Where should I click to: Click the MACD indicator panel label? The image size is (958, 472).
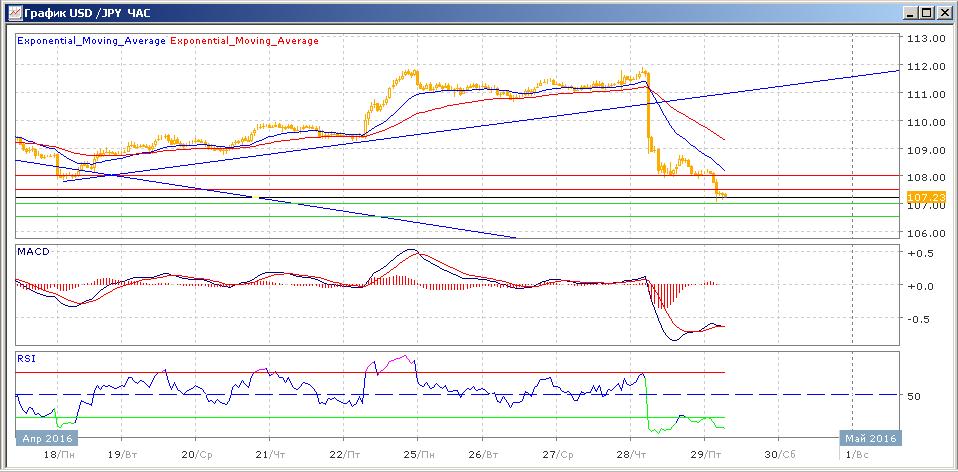point(32,251)
